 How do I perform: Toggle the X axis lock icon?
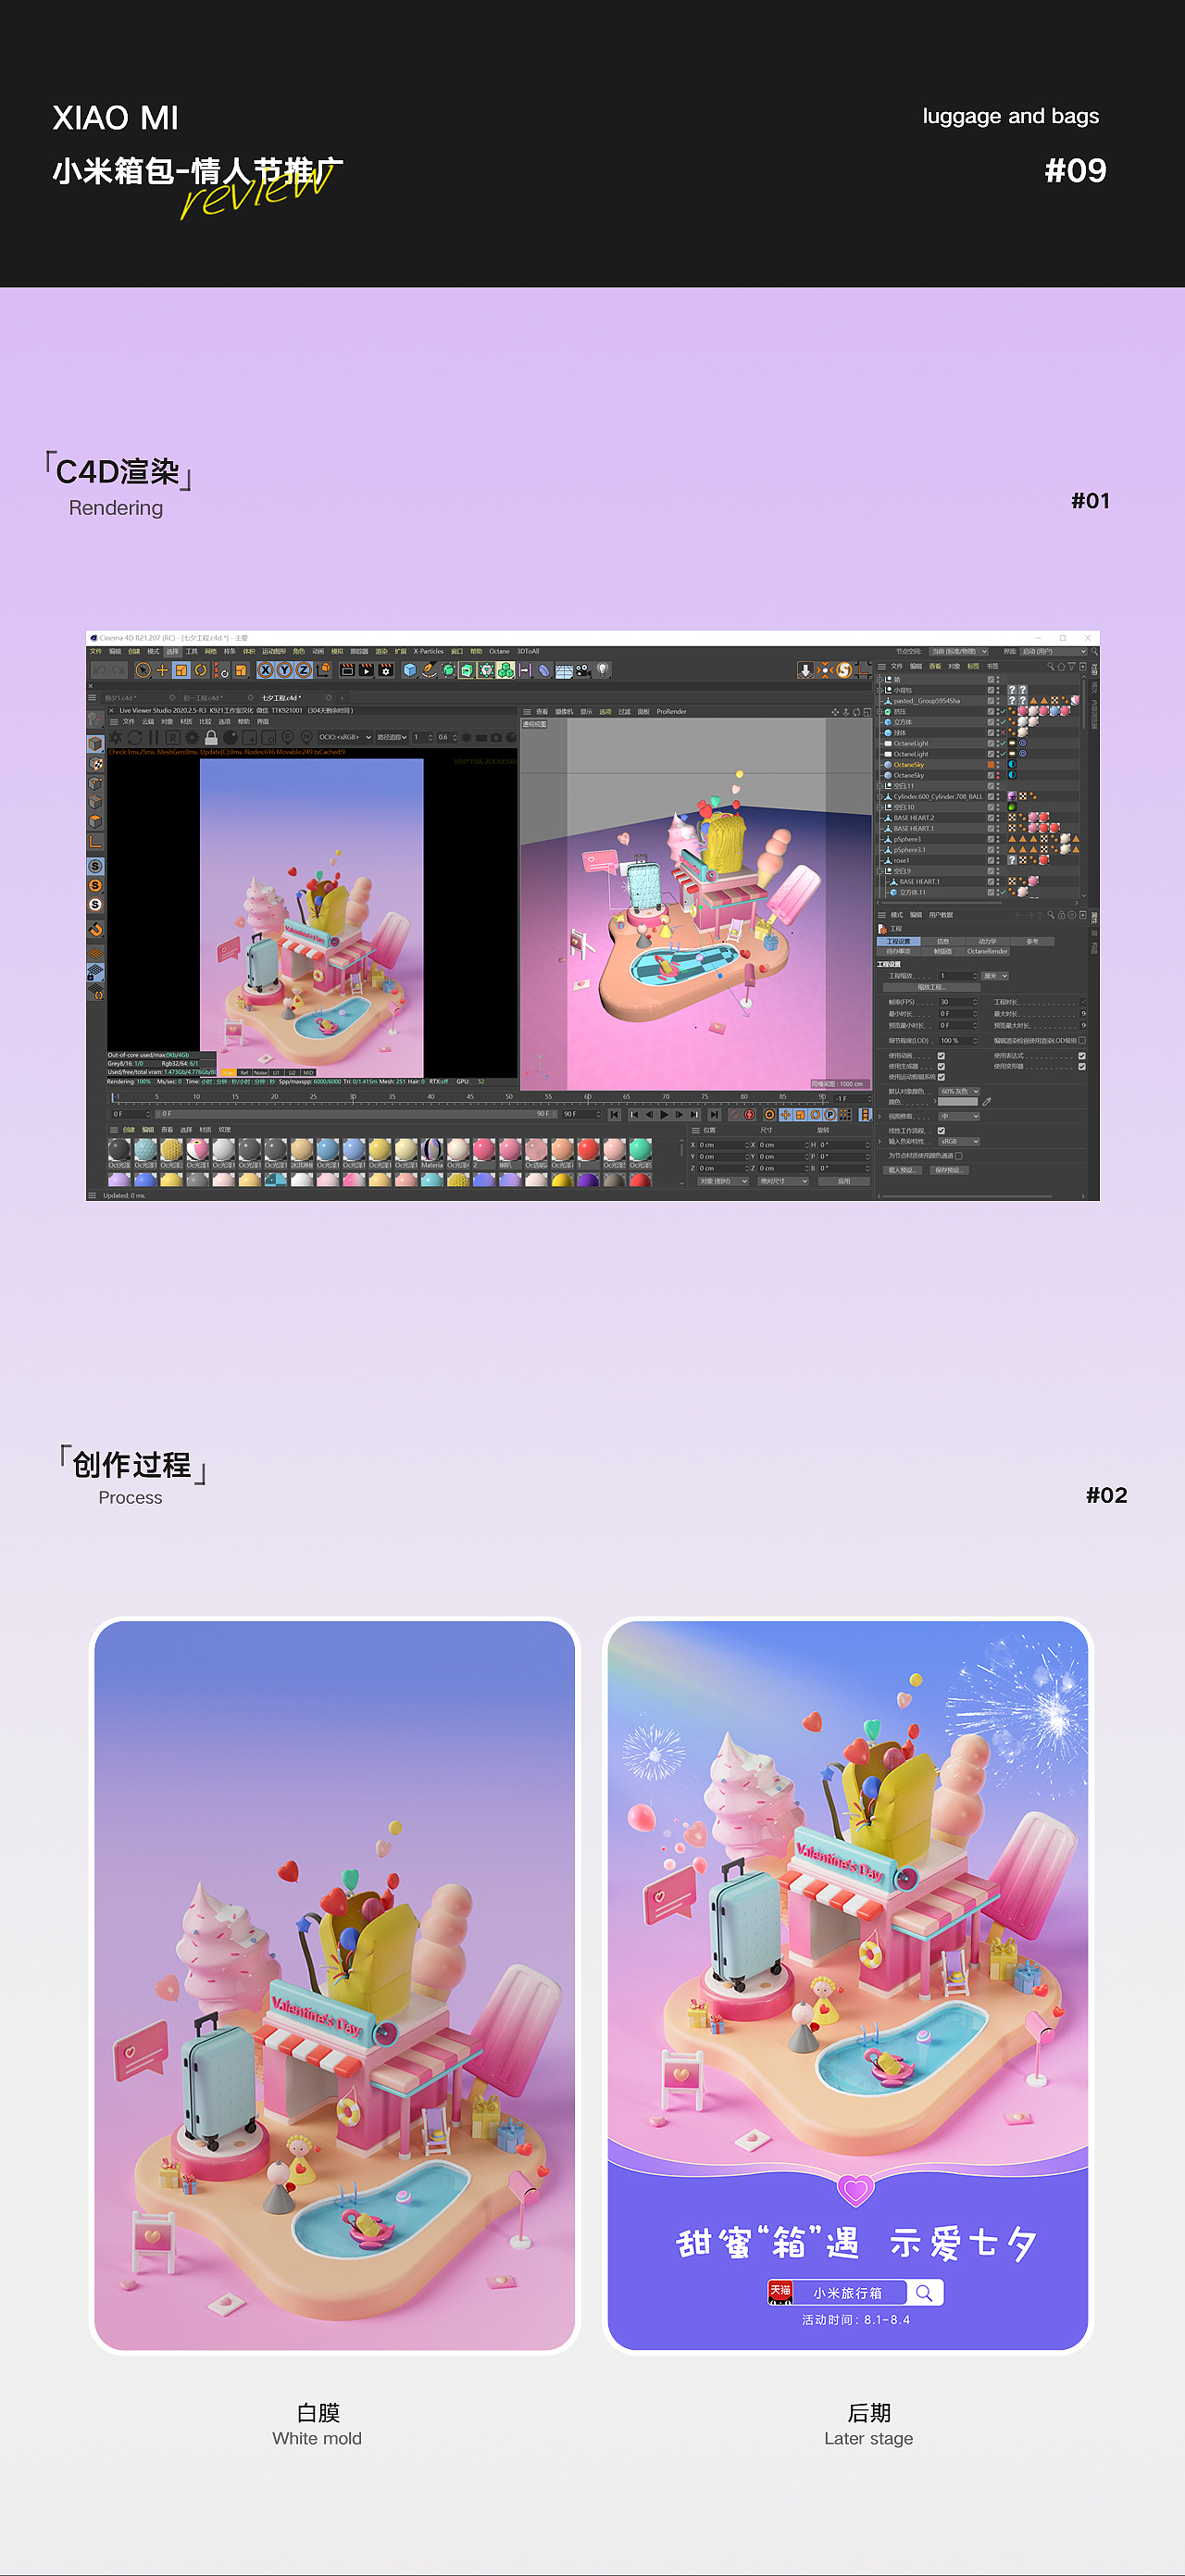pos(266,671)
